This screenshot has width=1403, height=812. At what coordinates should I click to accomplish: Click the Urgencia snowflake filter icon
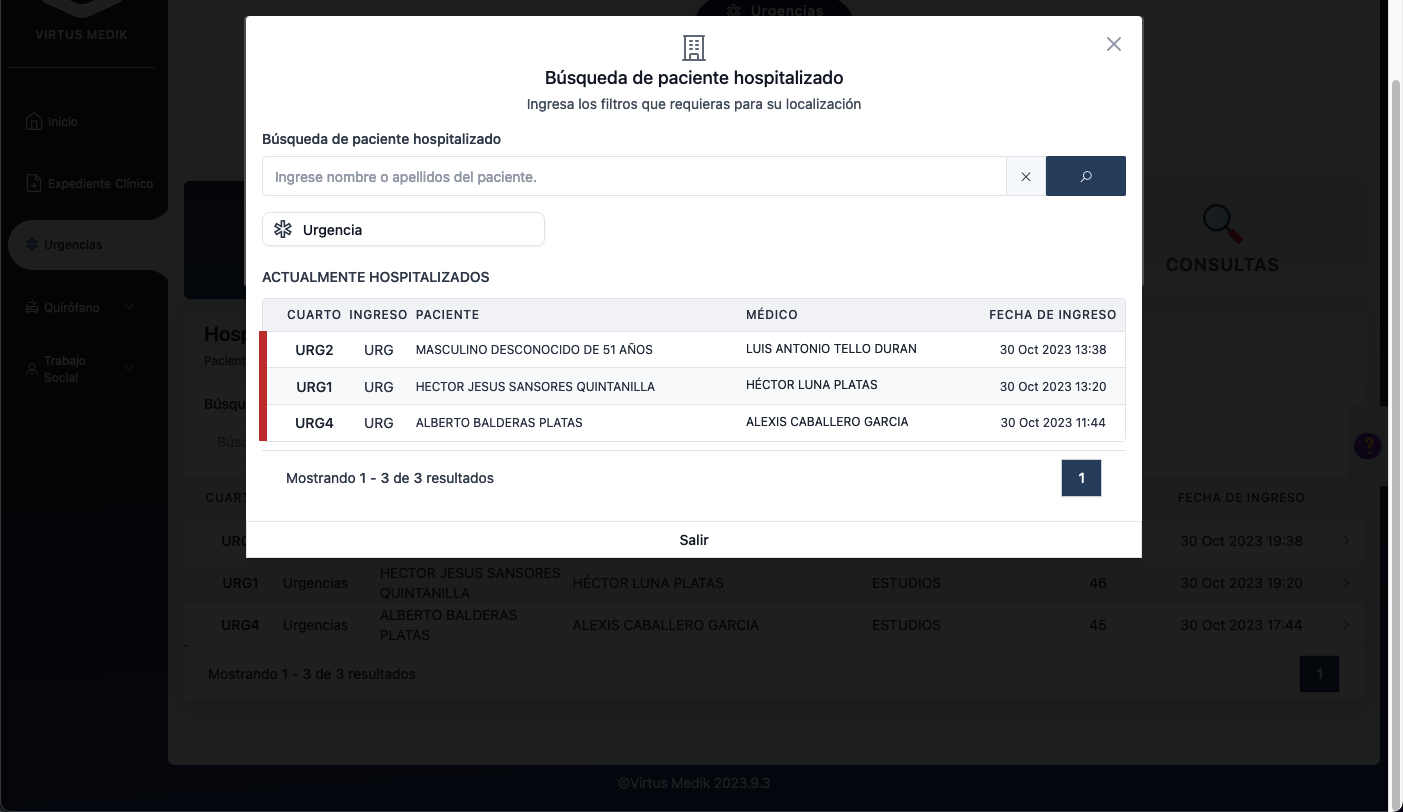tap(283, 229)
